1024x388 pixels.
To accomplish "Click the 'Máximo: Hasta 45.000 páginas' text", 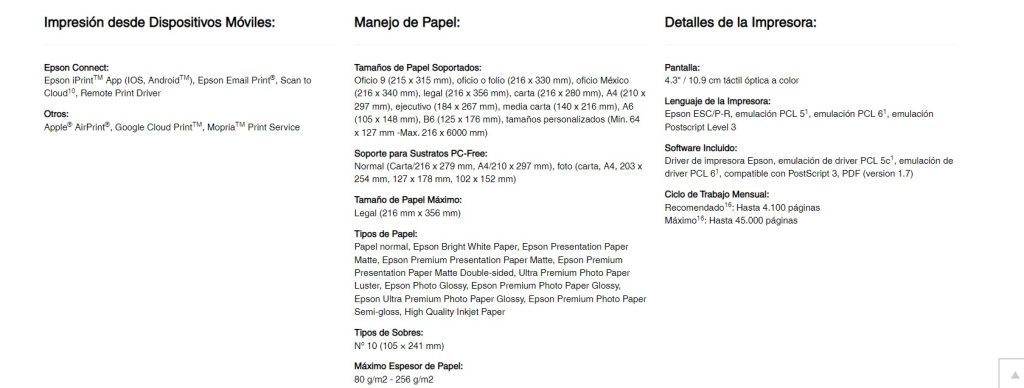I will (731, 221).
